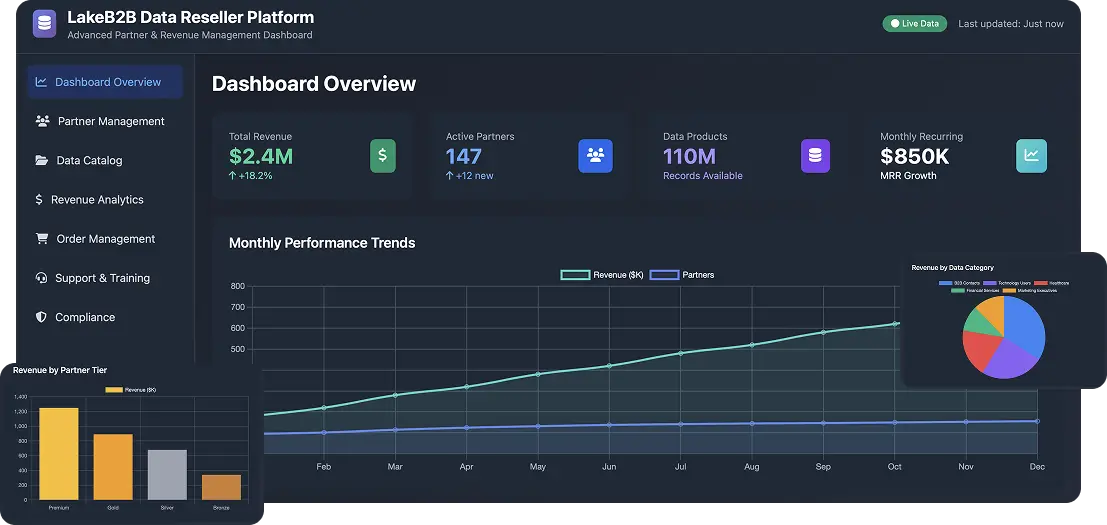
Task: Click the Gold bar in the Partner Tier chart
Action: click(x=113, y=467)
